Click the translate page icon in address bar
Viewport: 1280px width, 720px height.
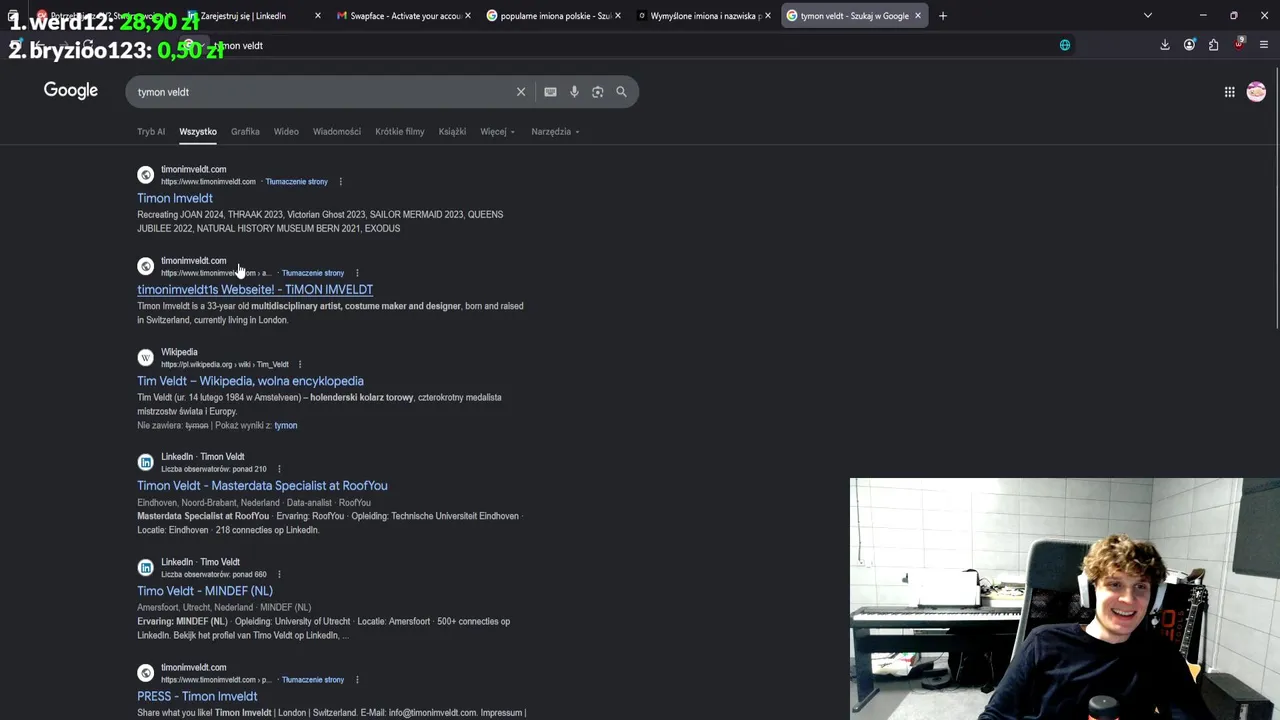1065,45
